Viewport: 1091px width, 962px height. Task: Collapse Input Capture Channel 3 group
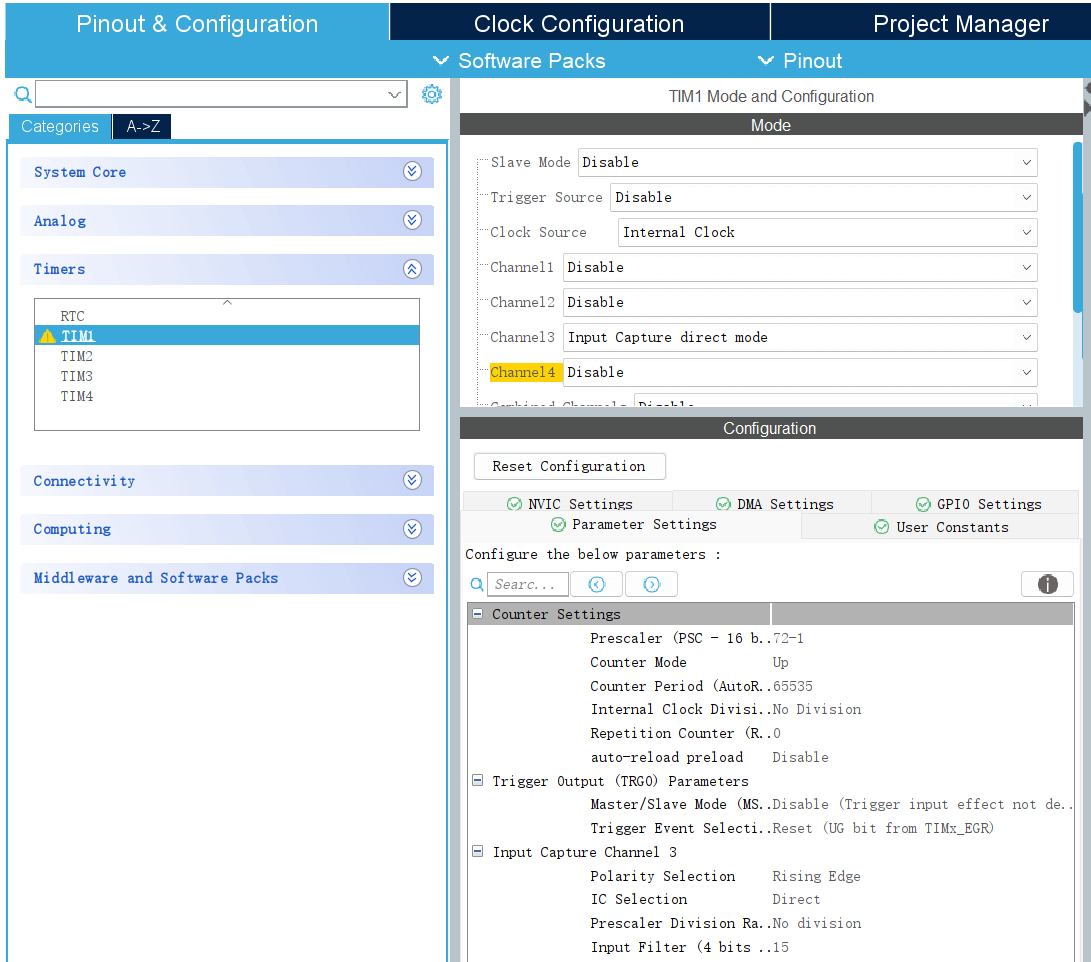(477, 851)
